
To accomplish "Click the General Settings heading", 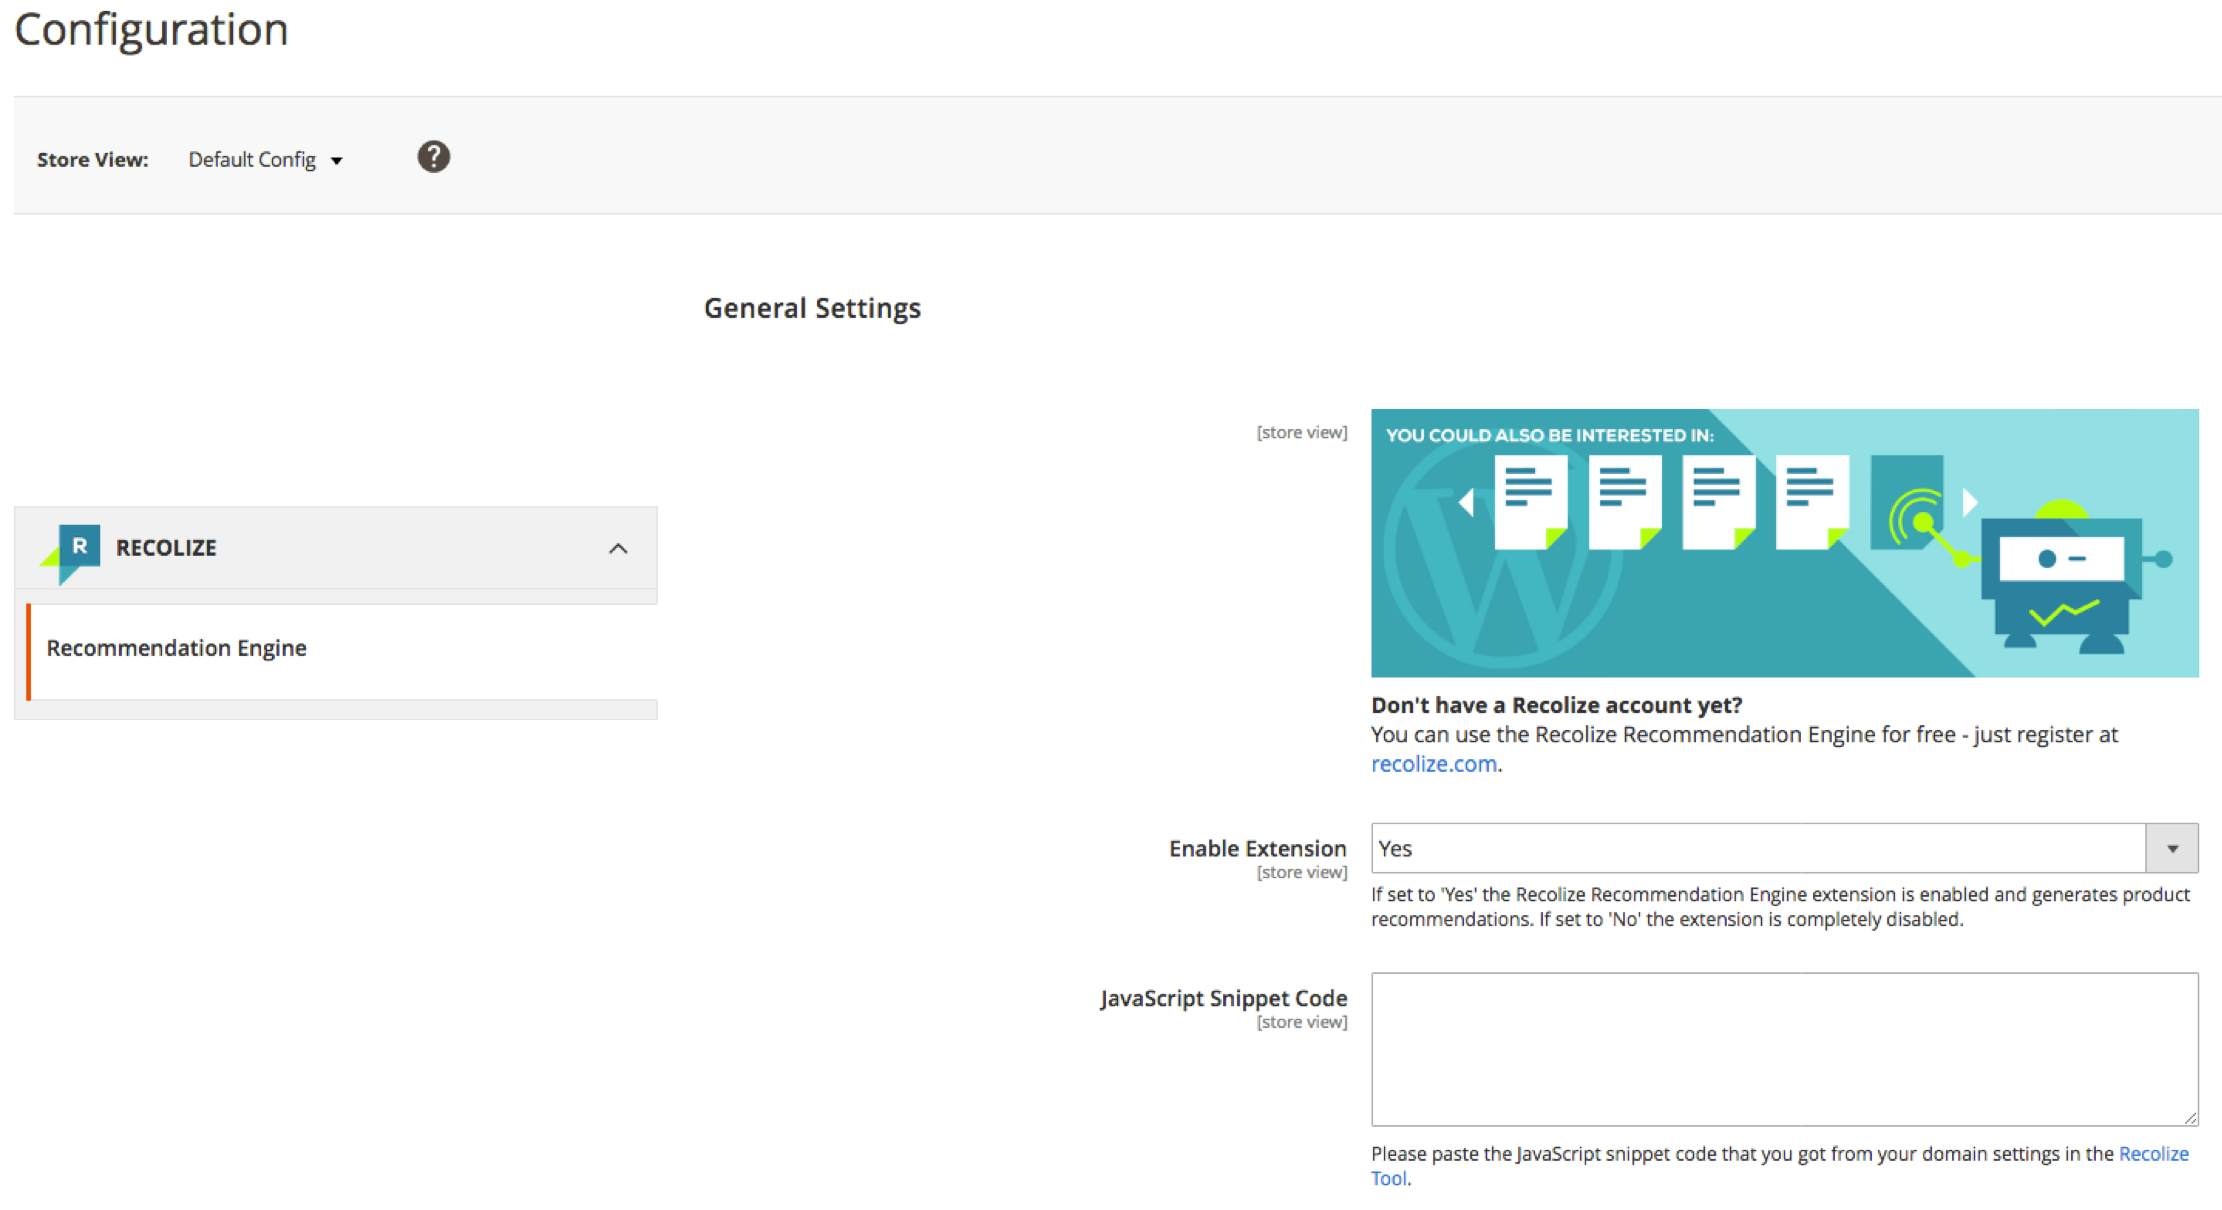I will 812,308.
